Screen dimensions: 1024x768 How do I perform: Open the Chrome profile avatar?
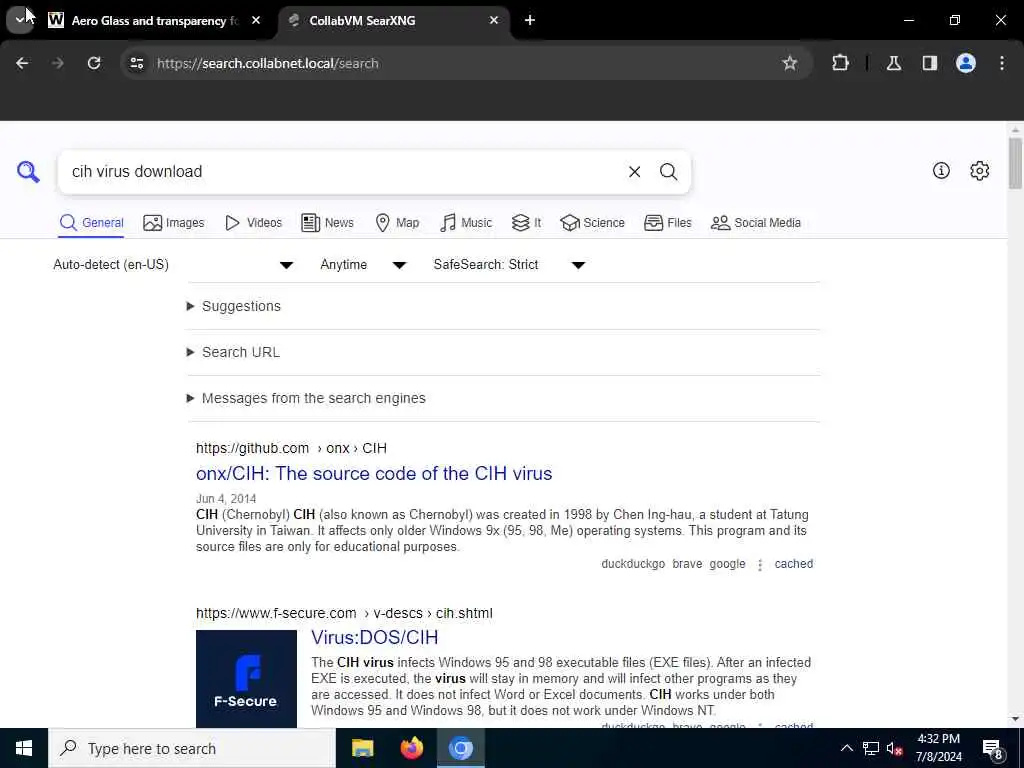pyautogui.click(x=966, y=63)
